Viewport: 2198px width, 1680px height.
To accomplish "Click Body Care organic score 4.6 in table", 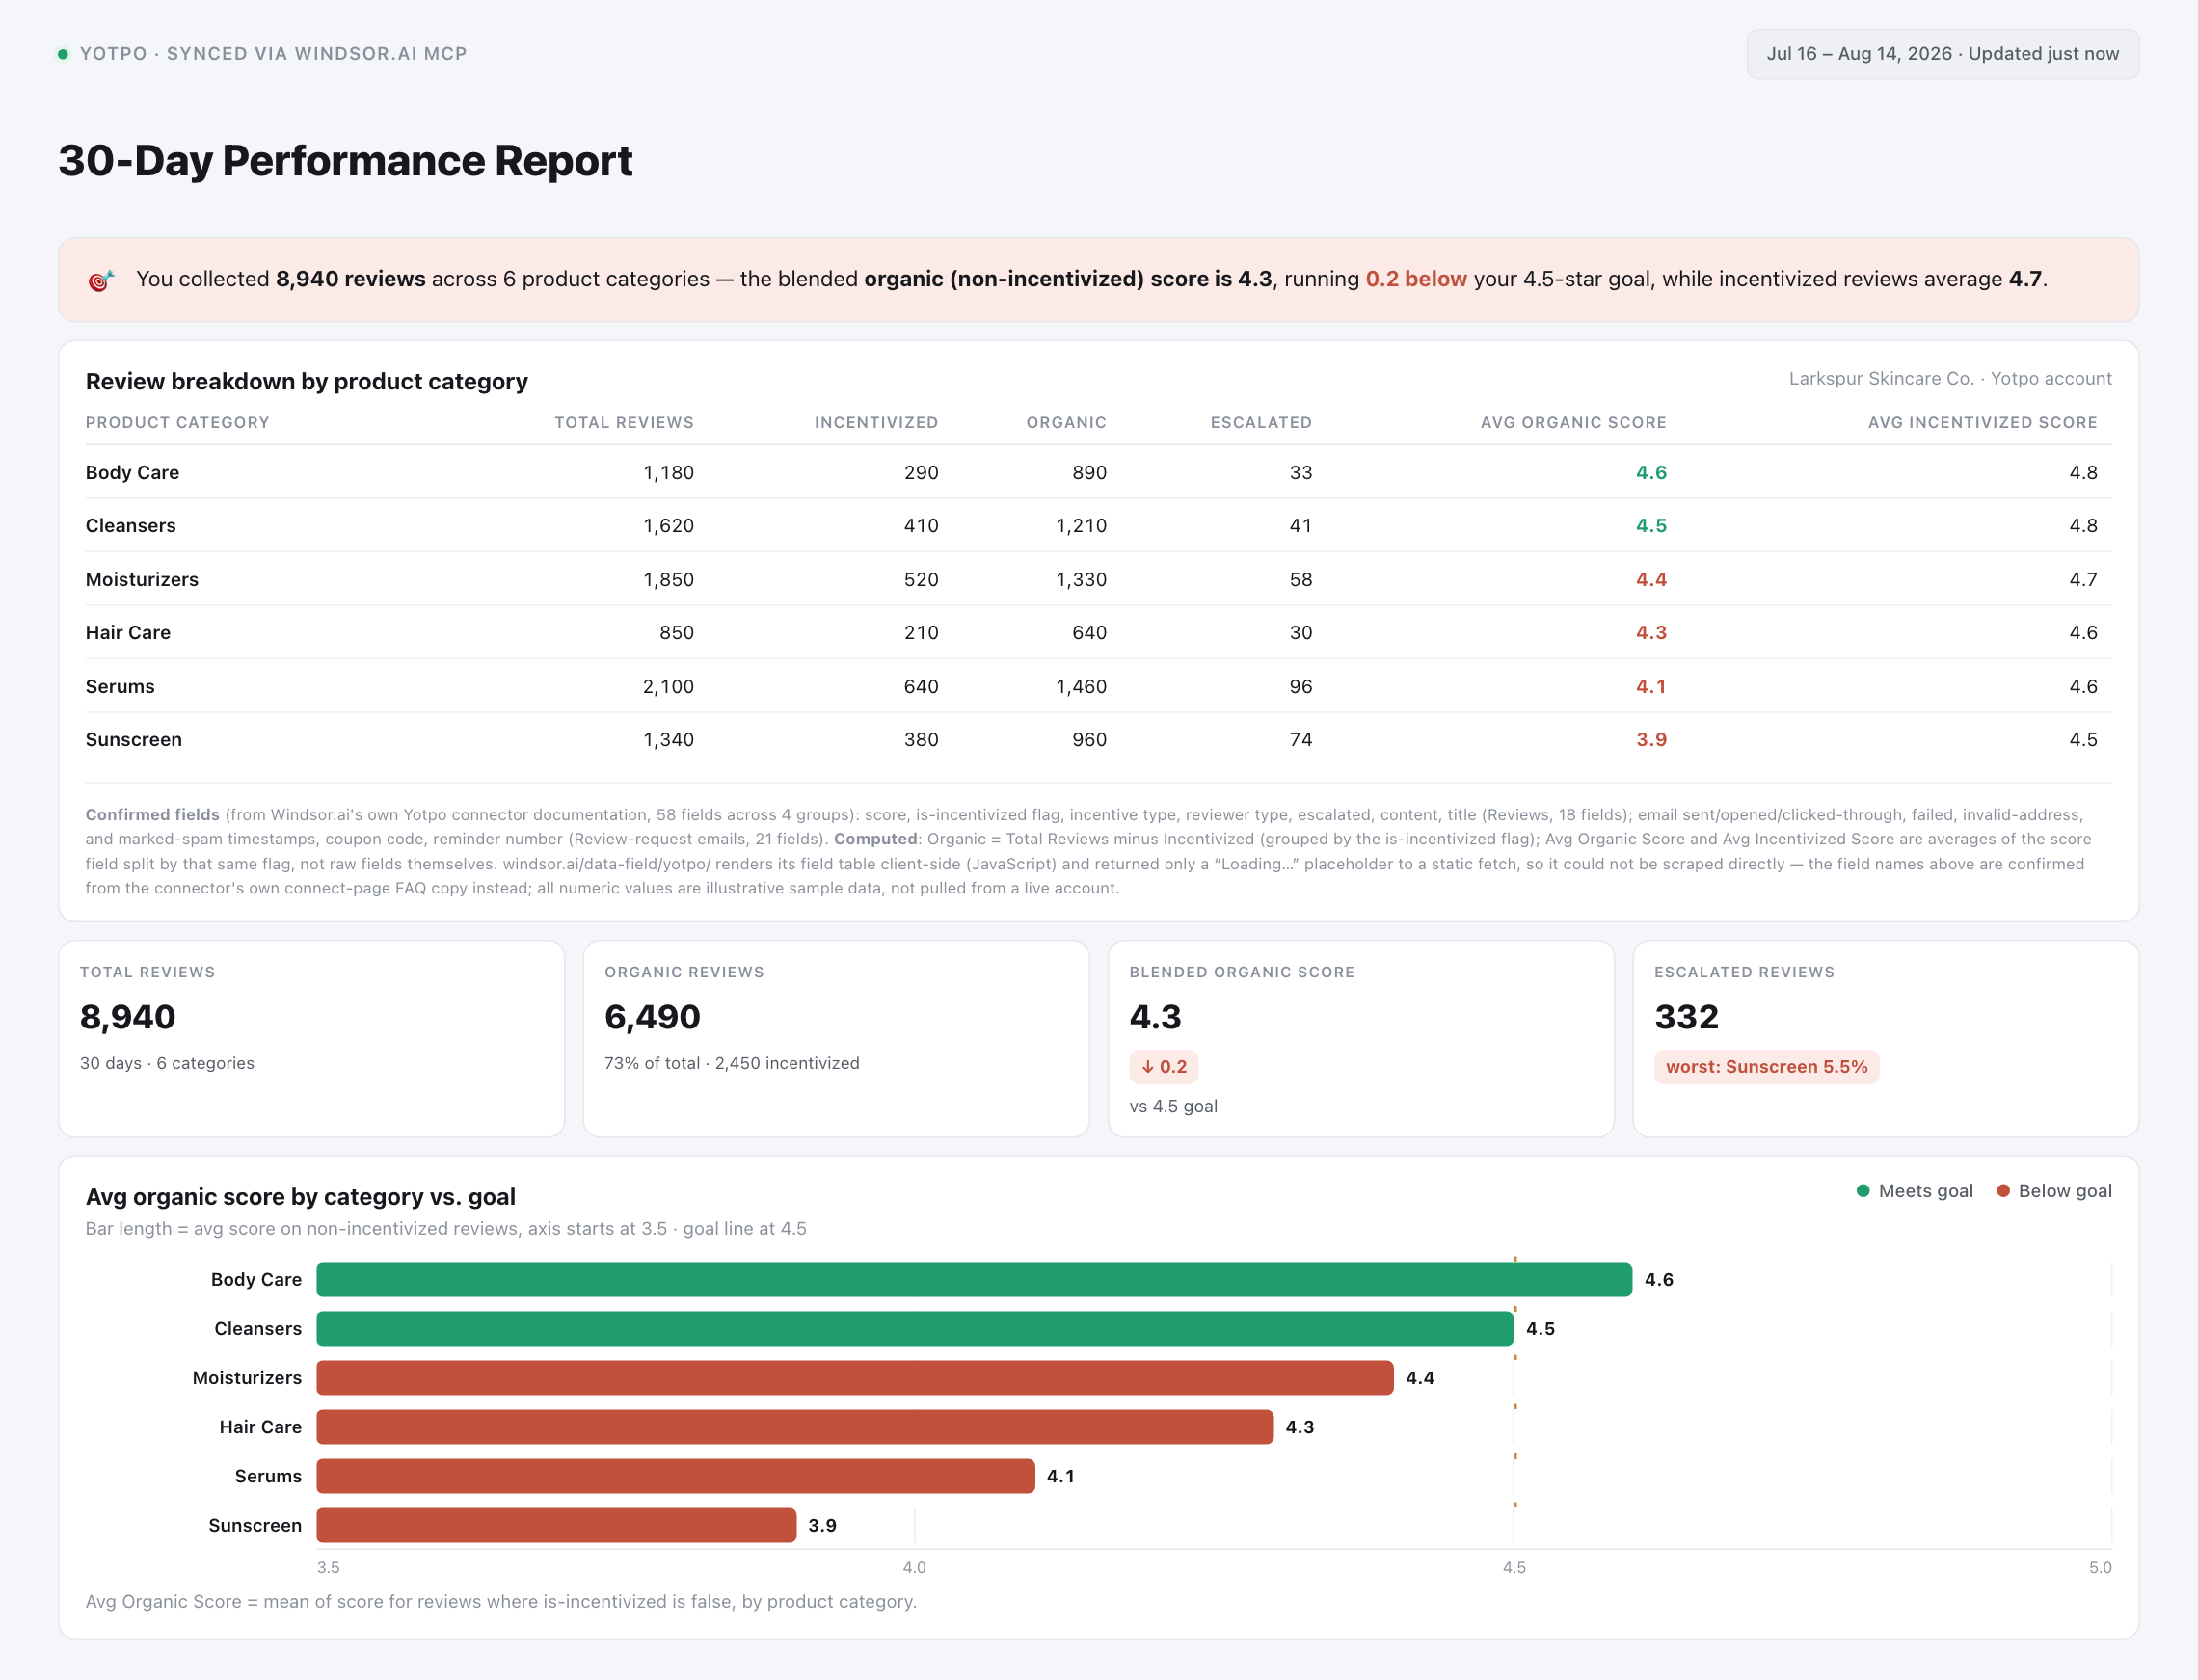I will point(1651,472).
